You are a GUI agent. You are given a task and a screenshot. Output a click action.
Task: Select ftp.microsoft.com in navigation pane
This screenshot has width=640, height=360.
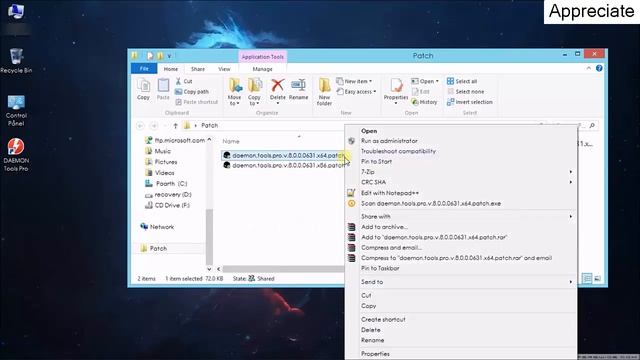175,140
